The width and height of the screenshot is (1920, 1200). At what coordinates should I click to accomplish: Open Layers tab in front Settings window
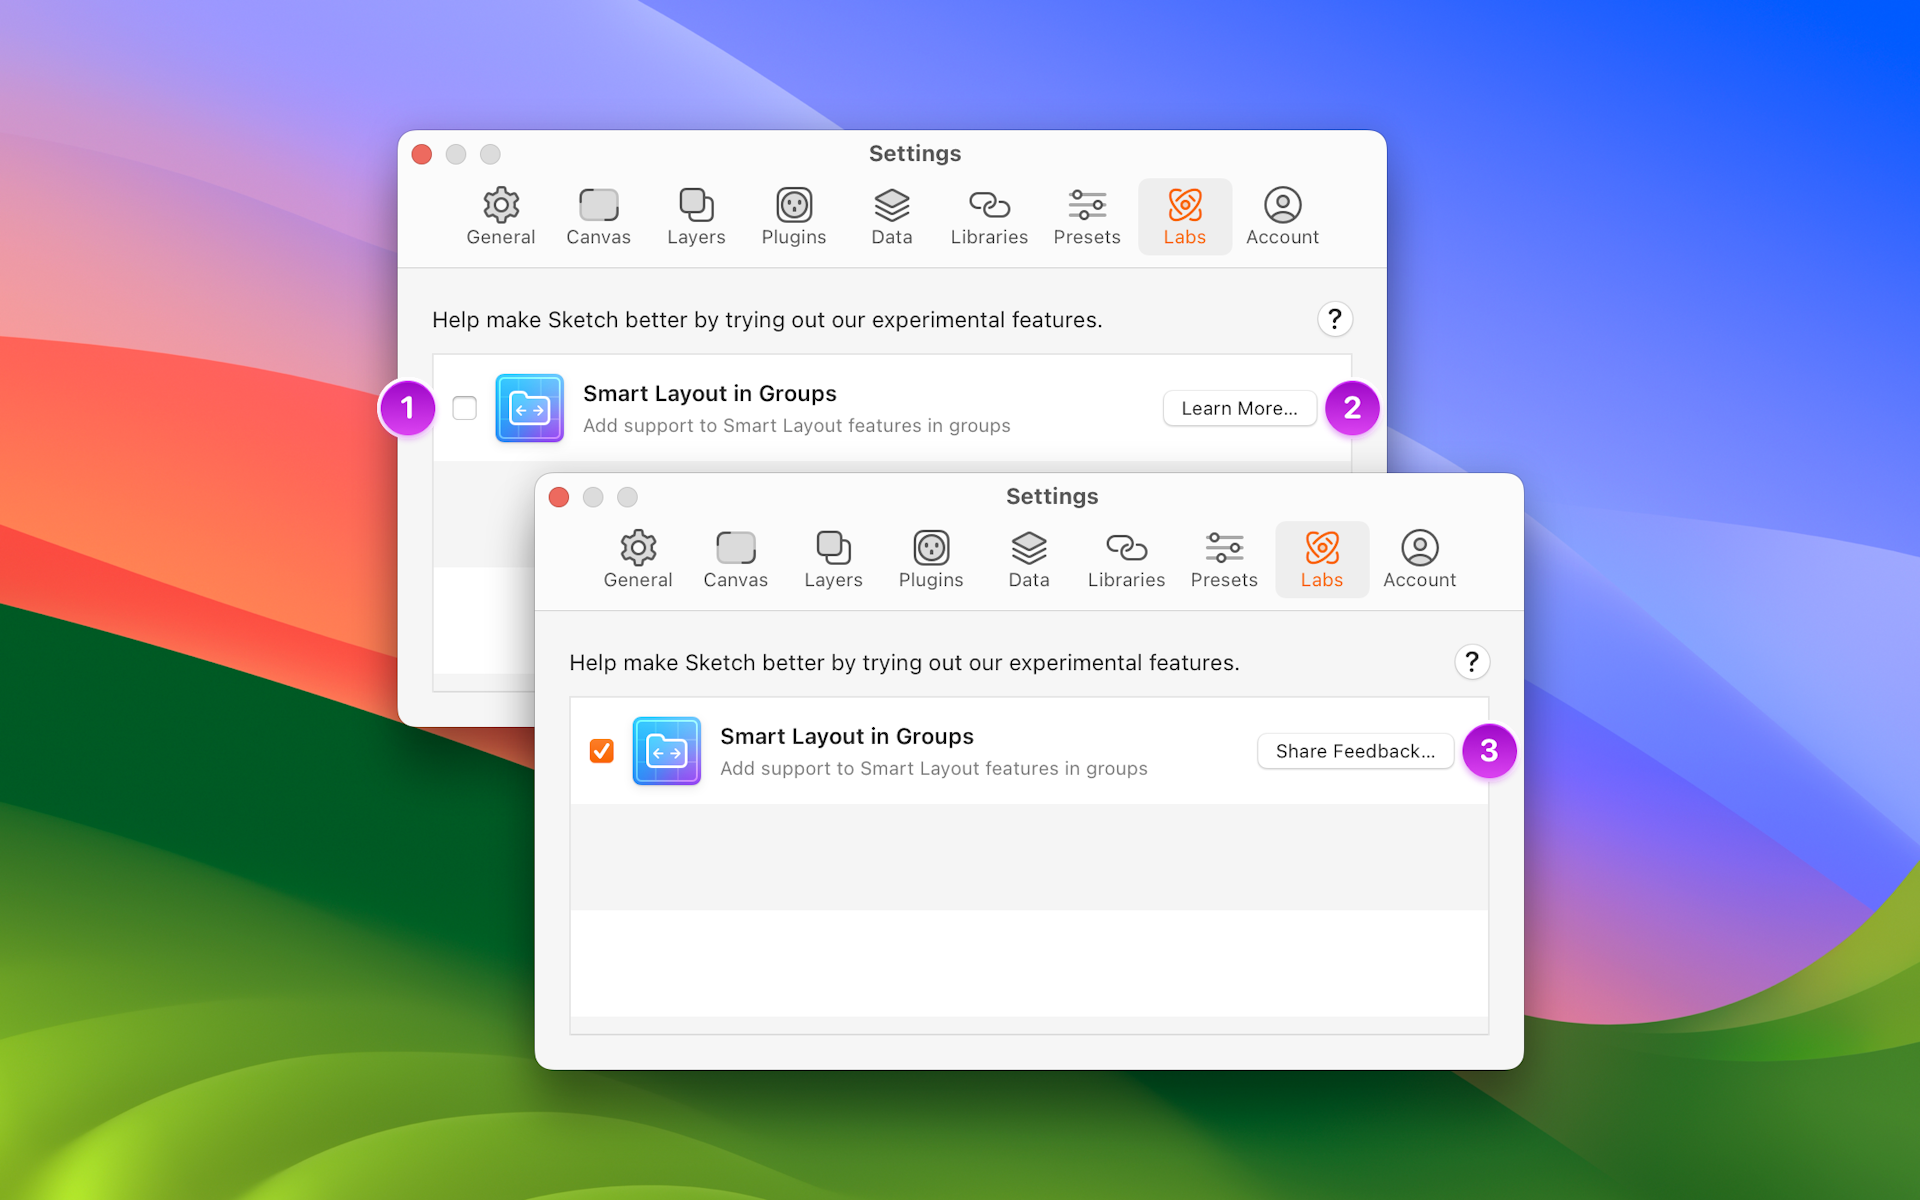coord(833,559)
